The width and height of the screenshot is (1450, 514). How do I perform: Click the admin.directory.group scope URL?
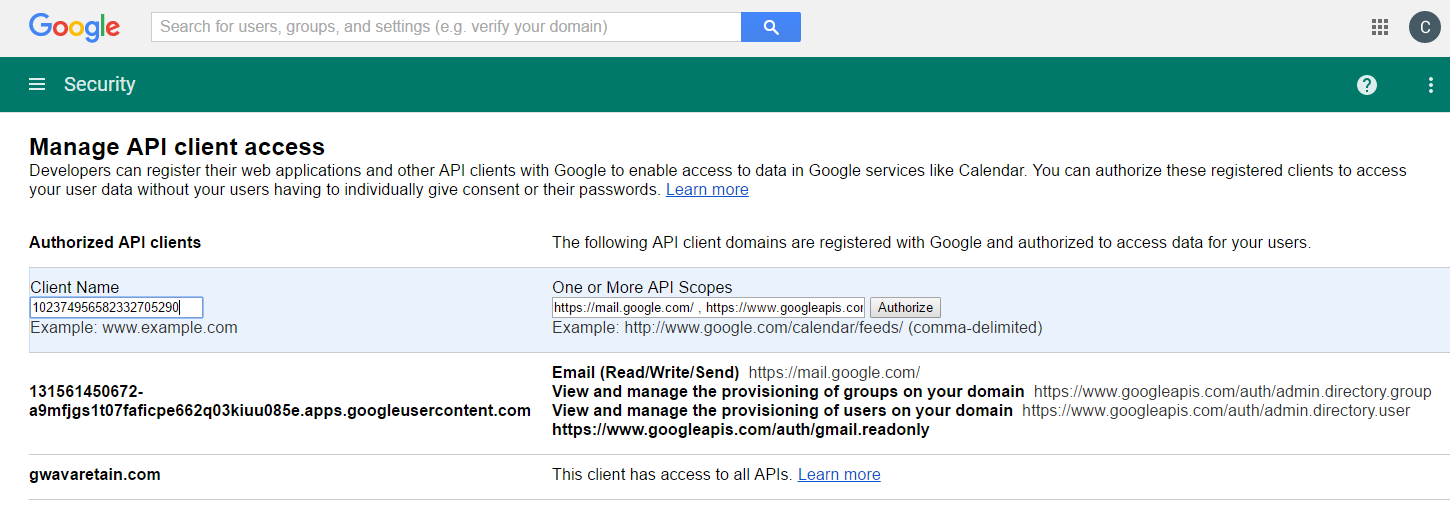point(1232,391)
